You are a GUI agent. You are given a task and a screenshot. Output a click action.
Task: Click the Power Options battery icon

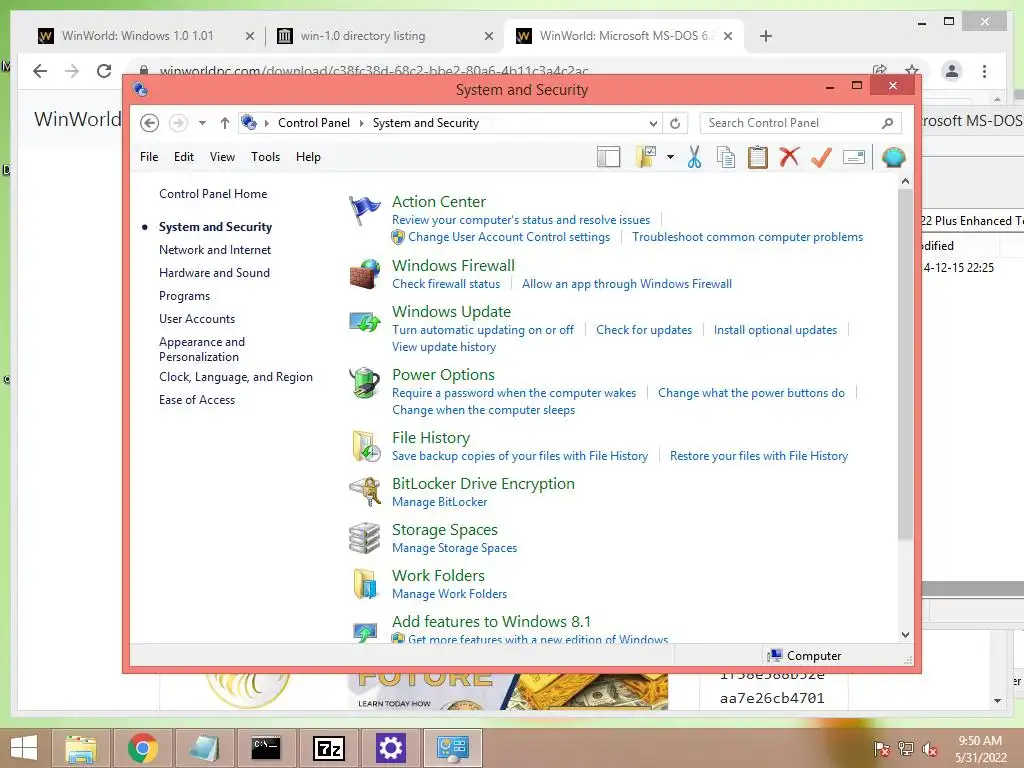click(x=364, y=383)
